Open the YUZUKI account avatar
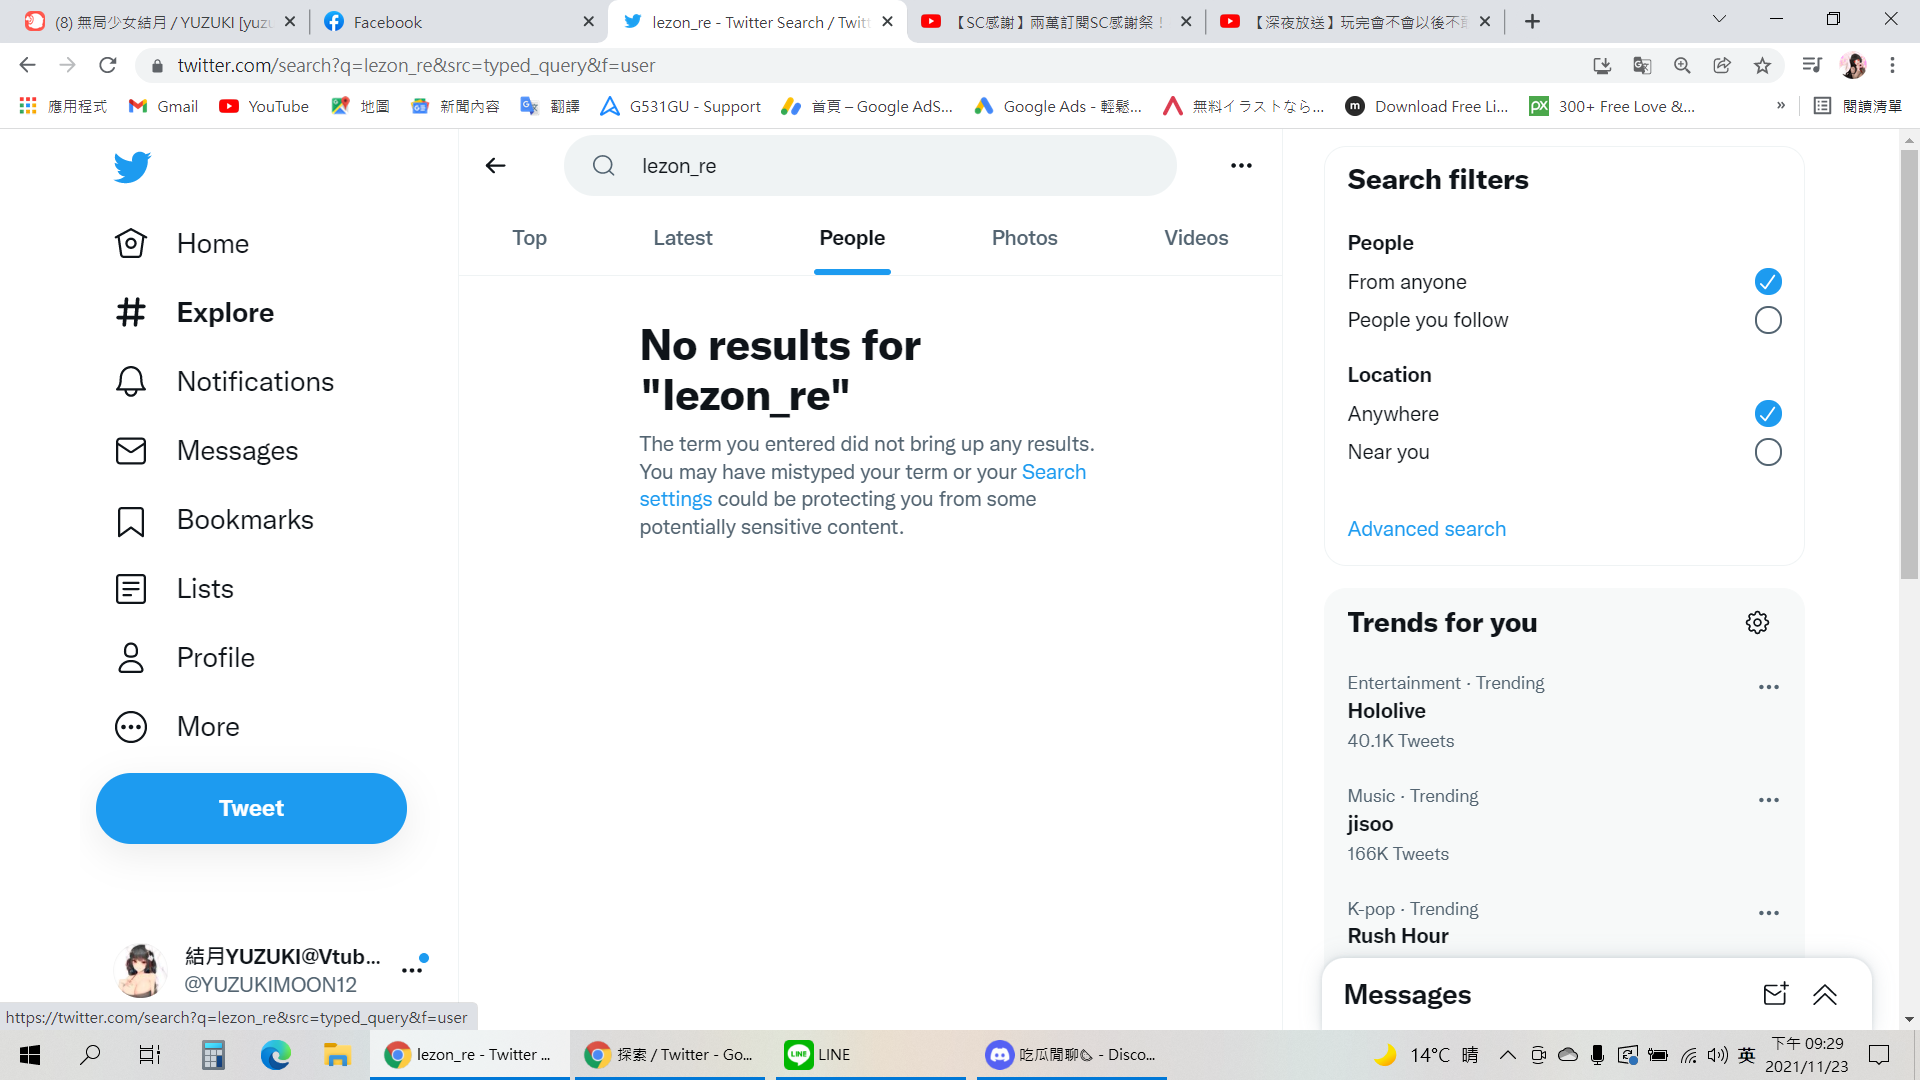The image size is (1920, 1080). [x=139, y=970]
